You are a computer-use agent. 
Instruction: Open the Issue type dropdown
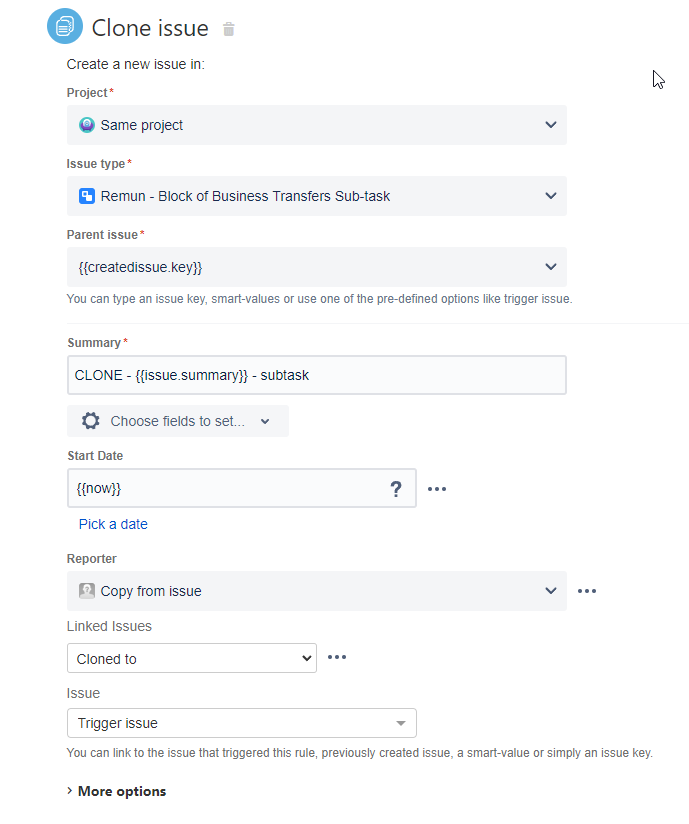coord(317,196)
